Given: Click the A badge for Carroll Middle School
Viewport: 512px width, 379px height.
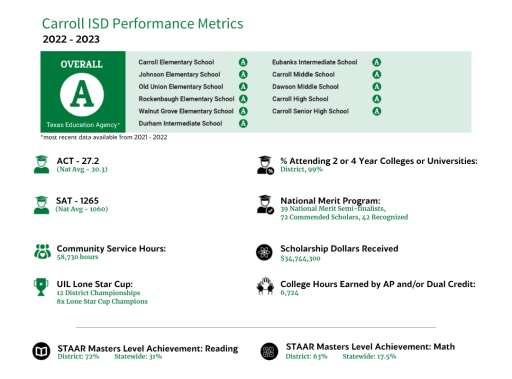Looking at the screenshot, I should (x=377, y=74).
